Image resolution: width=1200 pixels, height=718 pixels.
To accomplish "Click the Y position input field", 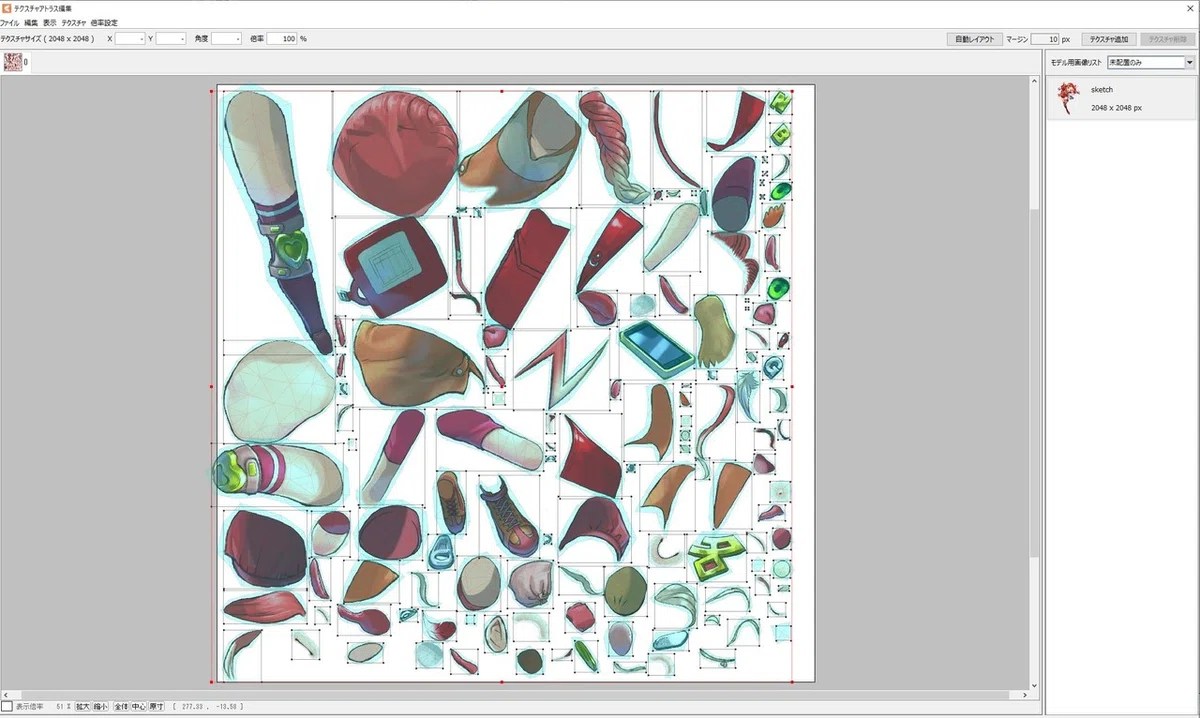I will tap(171, 38).
